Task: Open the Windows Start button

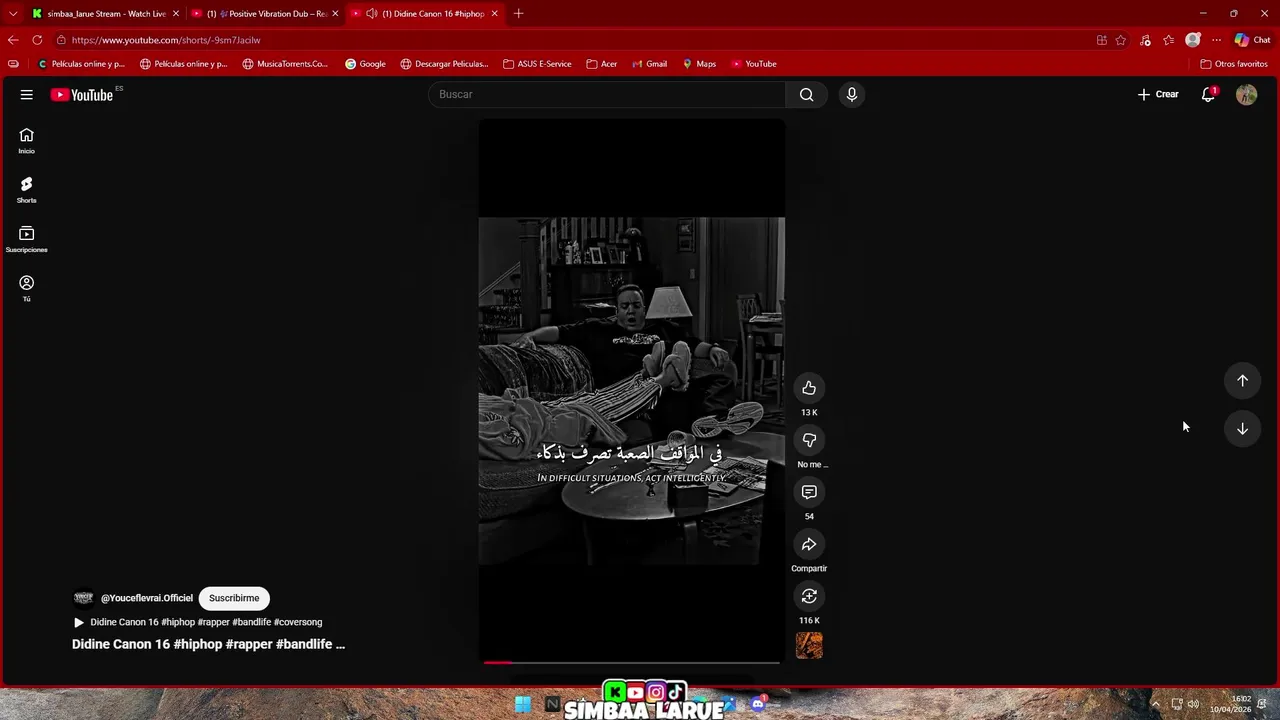Action: point(523,704)
